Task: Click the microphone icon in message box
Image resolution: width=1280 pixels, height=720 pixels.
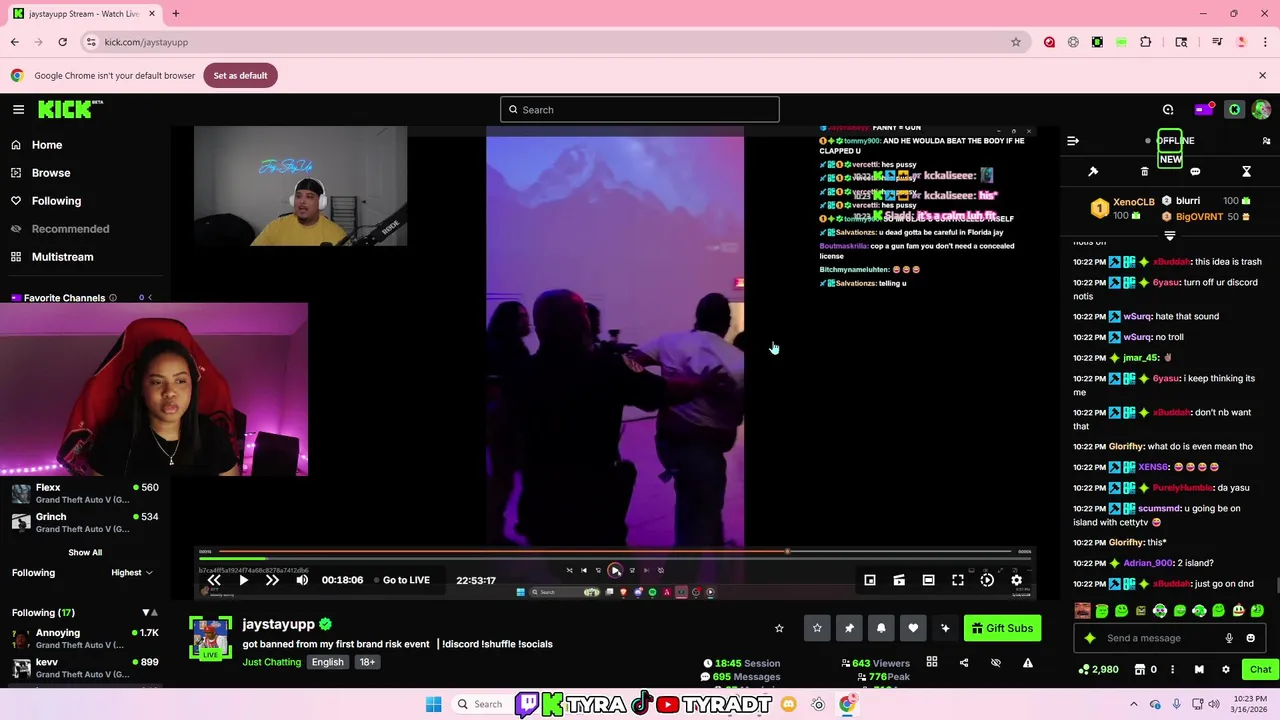Action: (1229, 638)
